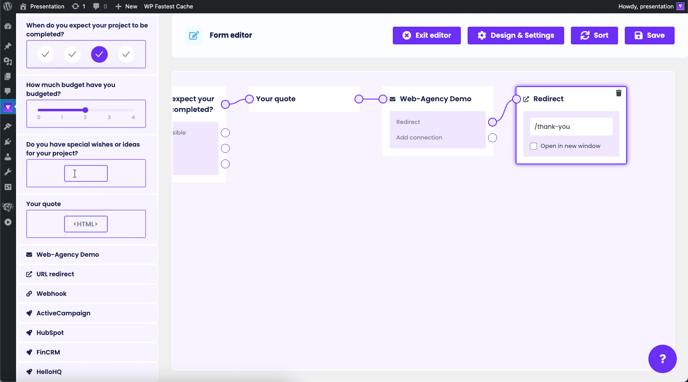688x382 pixels.
Task: Click the Redirect node's input connector
Action: (516, 99)
